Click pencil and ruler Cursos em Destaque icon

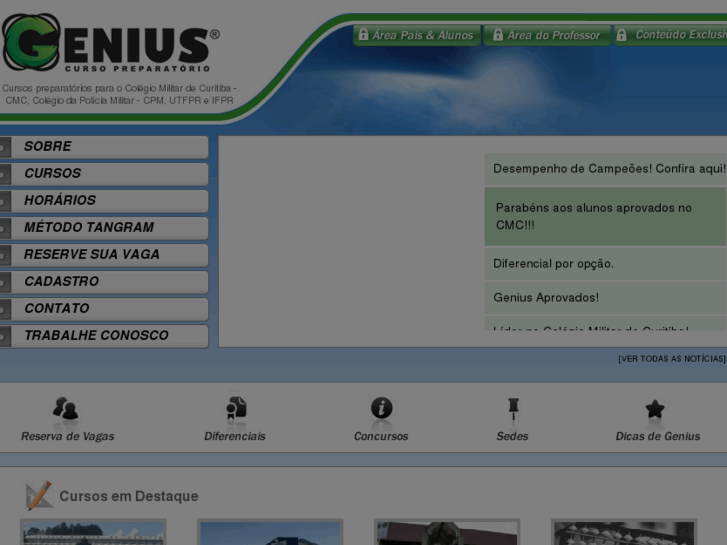click(39, 496)
